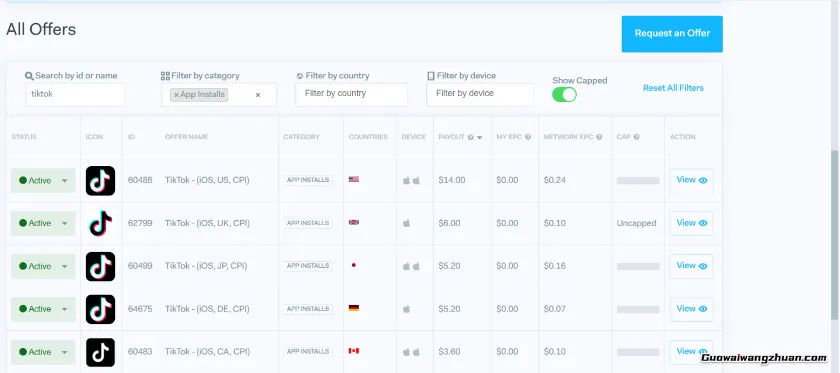The width and height of the screenshot is (840, 373).
Task: Click the $14.00 payout value
Action: [452, 181]
